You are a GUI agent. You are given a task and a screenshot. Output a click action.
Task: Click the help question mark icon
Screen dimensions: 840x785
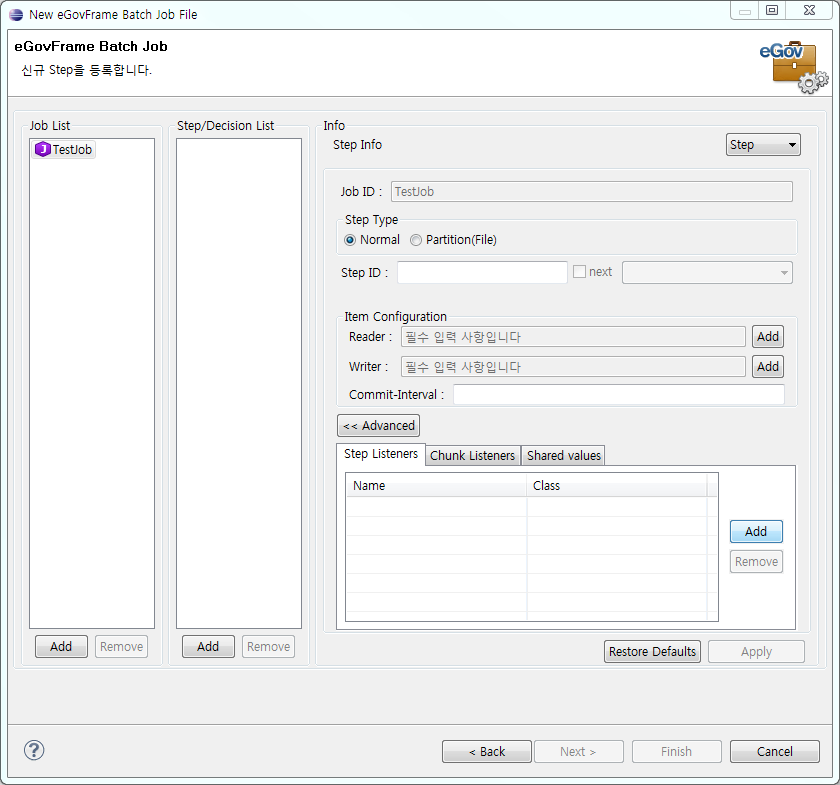click(34, 750)
